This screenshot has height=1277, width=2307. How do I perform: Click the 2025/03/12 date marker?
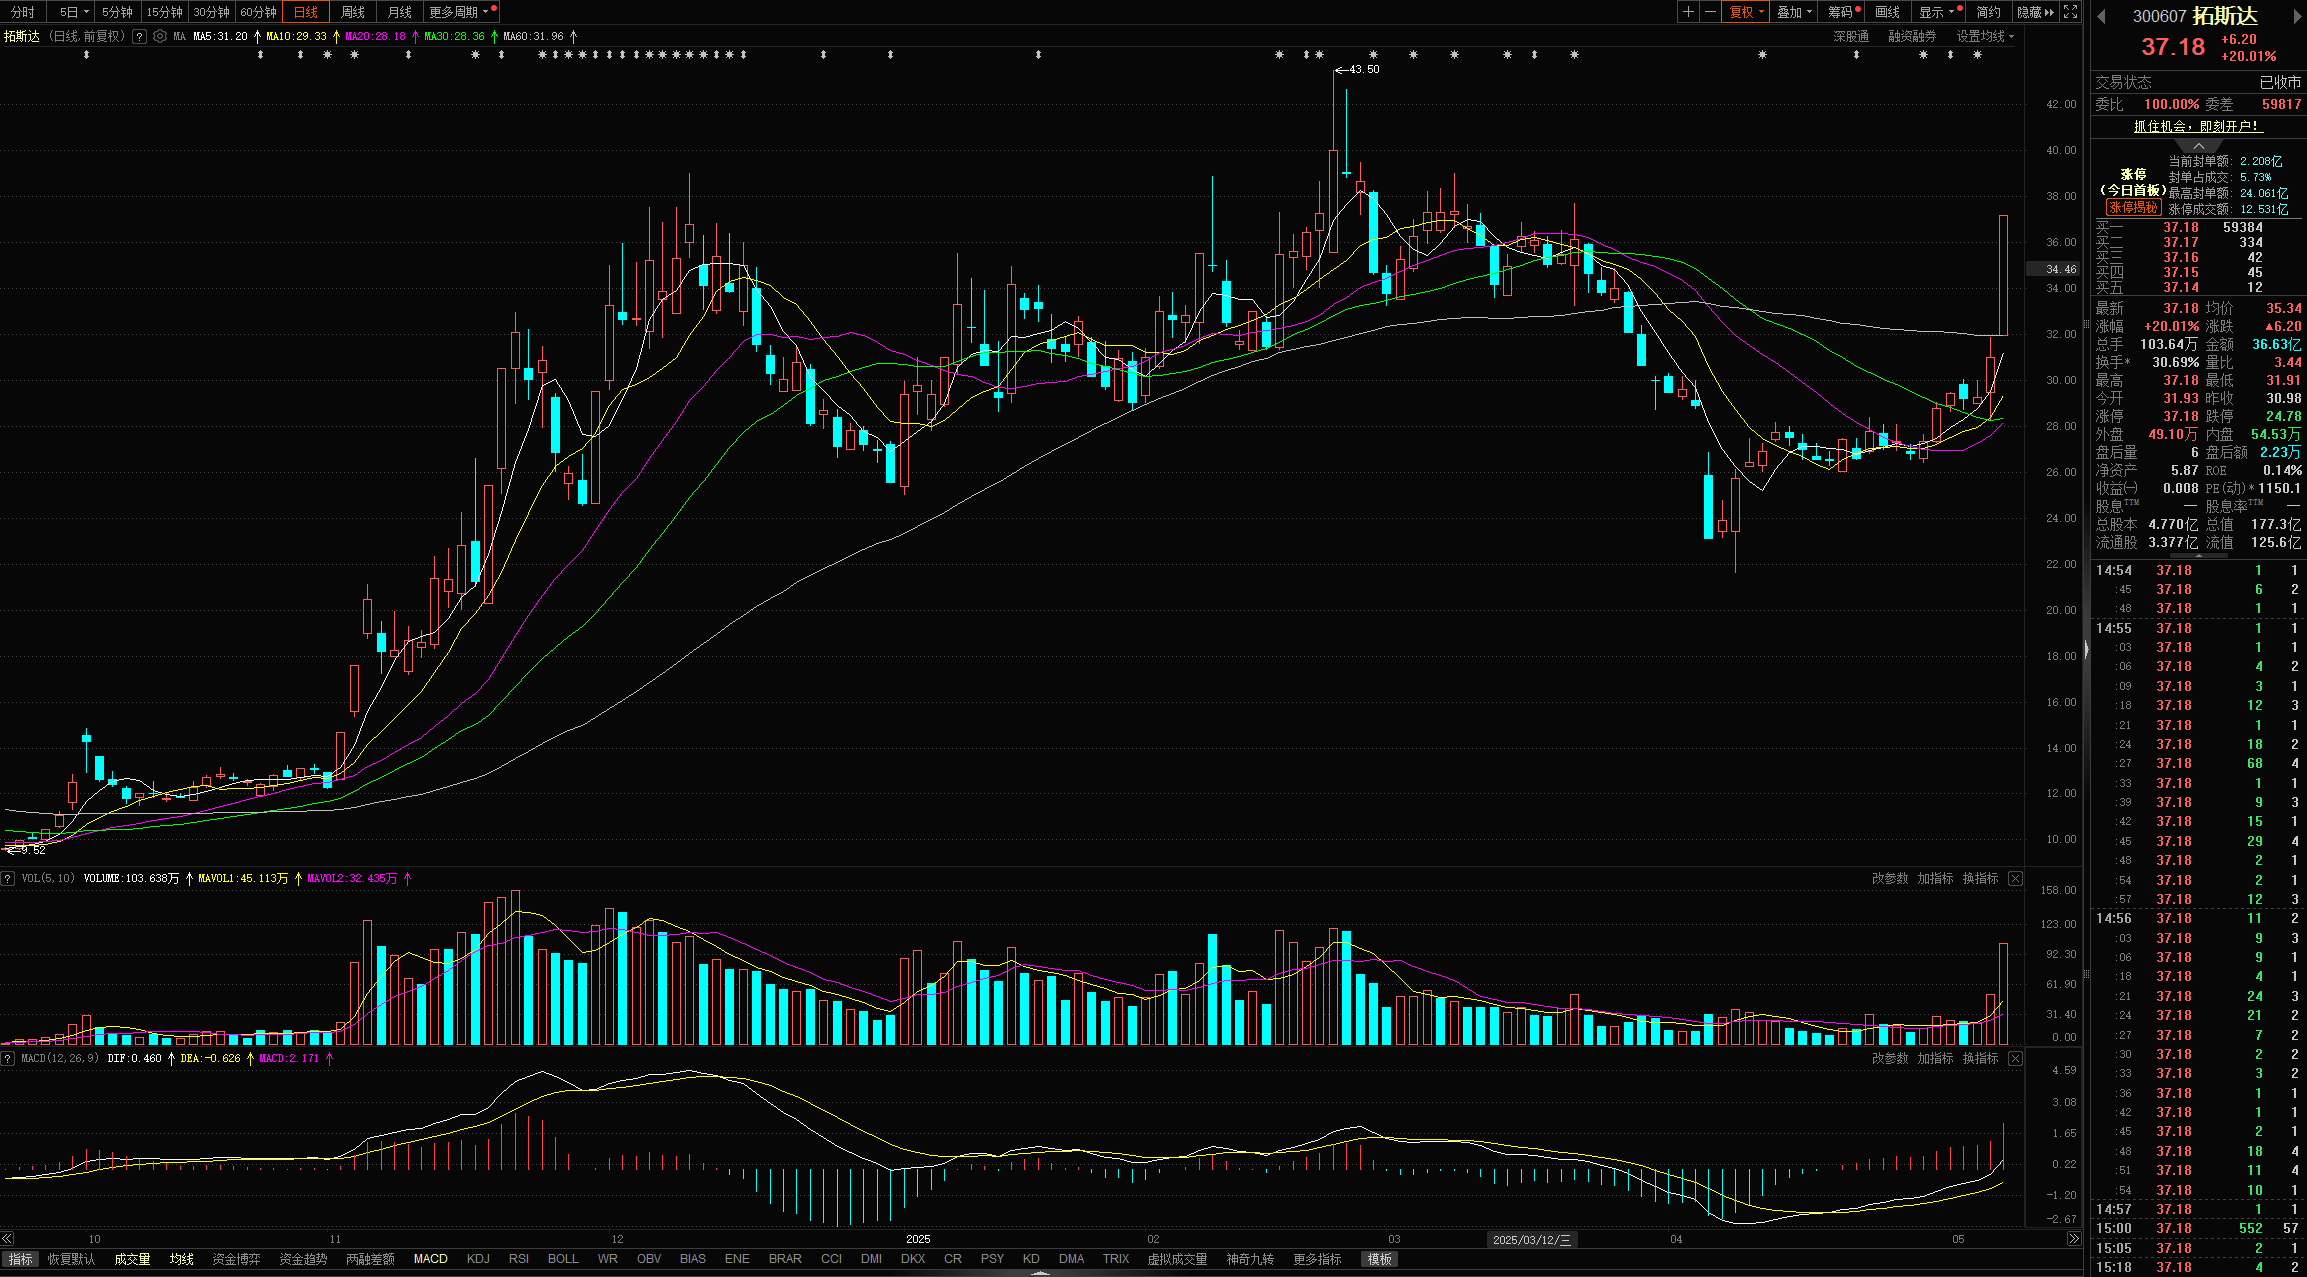(1531, 1239)
